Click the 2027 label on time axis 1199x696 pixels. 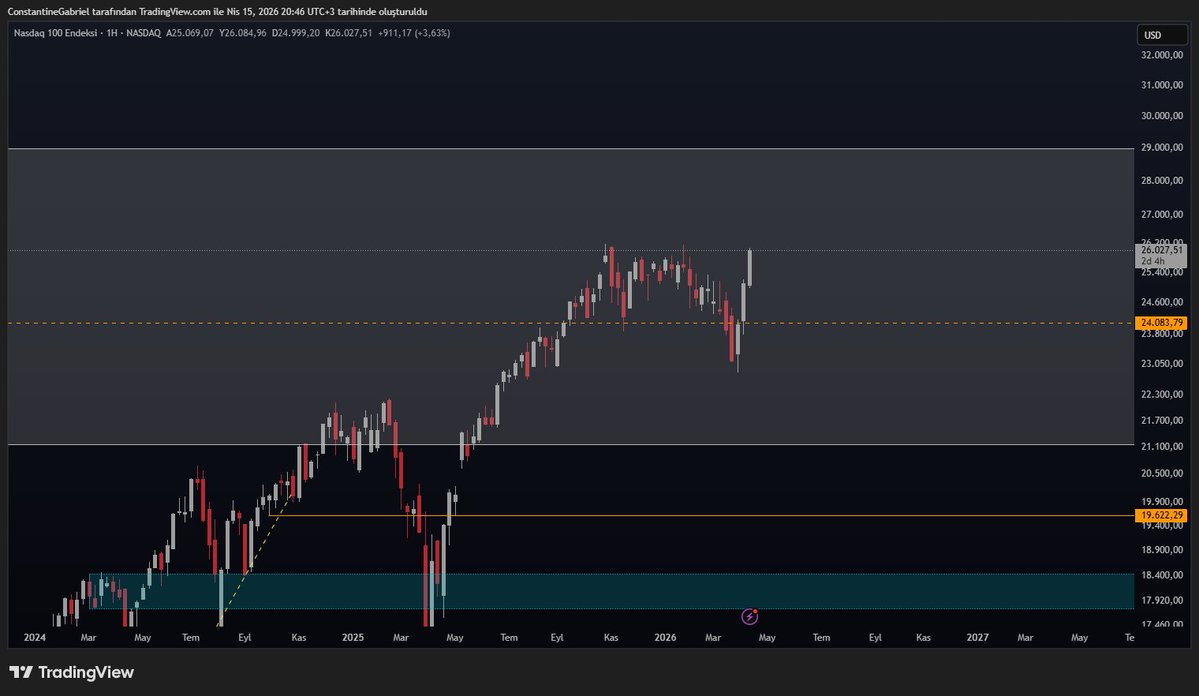(977, 637)
